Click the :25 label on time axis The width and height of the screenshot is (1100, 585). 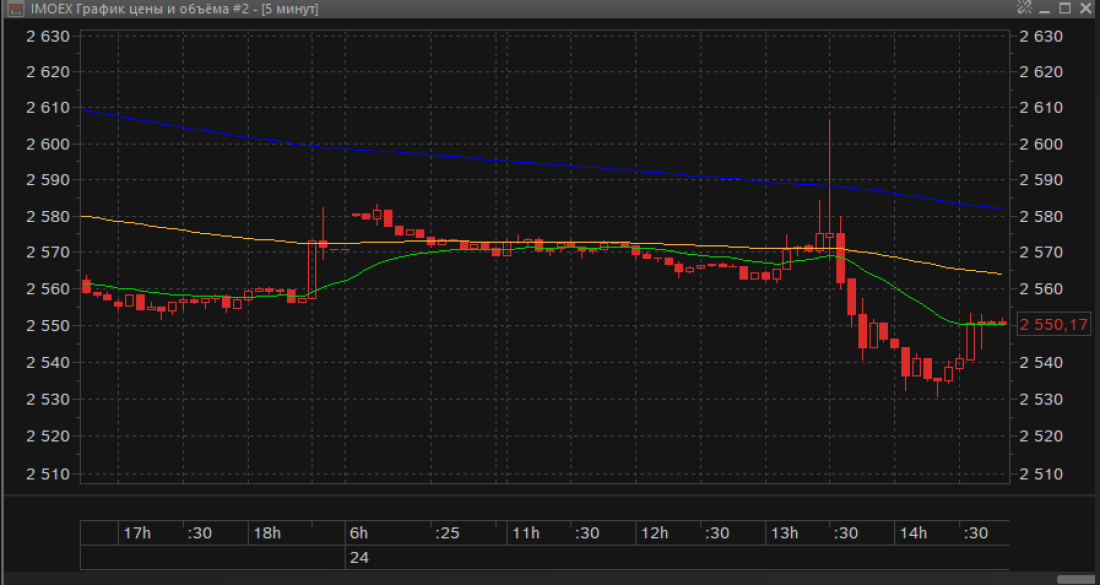pos(448,533)
